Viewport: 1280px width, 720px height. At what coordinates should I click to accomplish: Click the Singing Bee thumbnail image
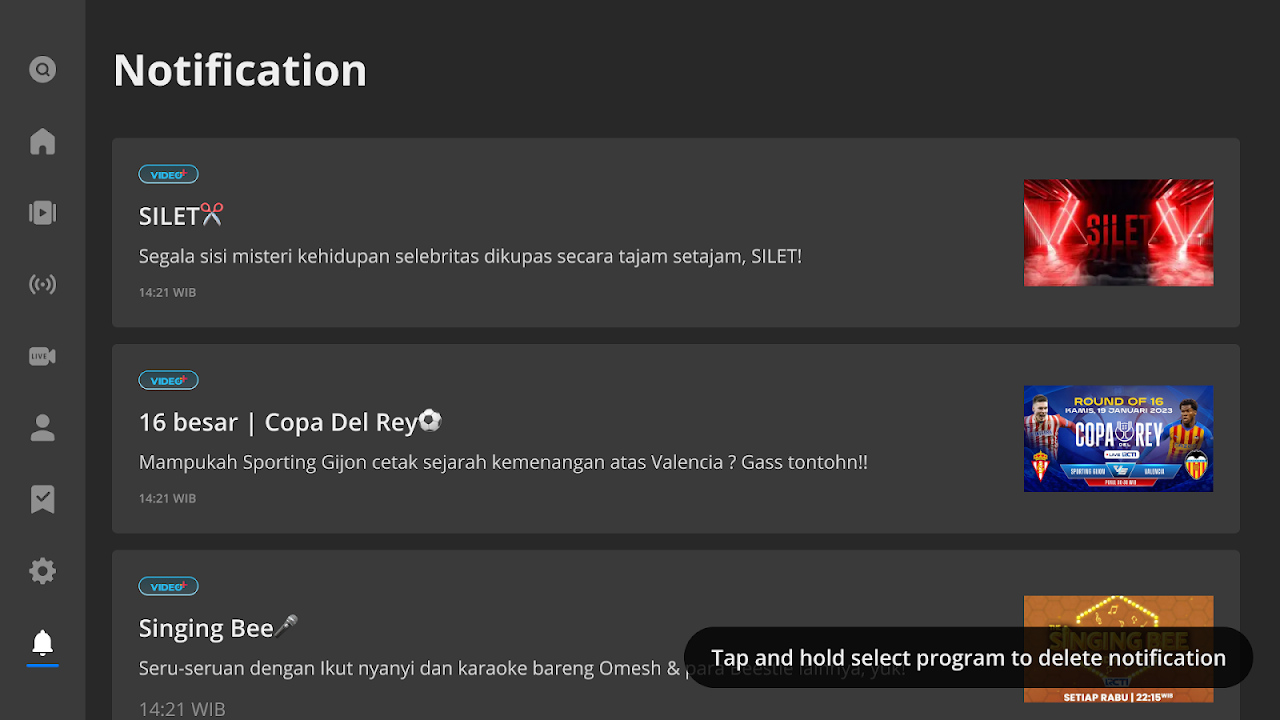tap(1118, 647)
